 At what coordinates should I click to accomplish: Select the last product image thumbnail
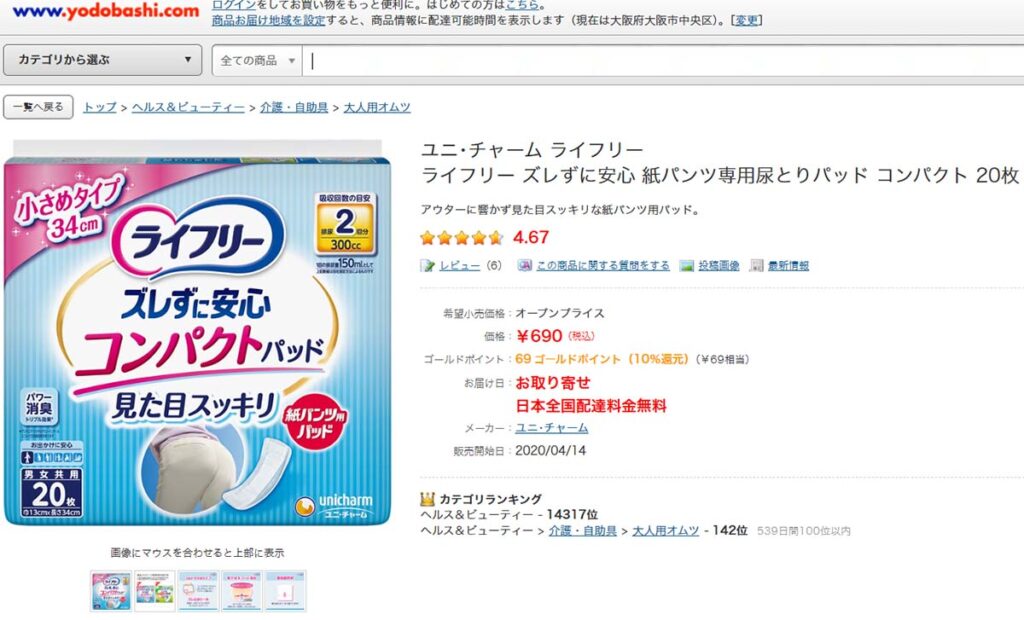point(285,590)
